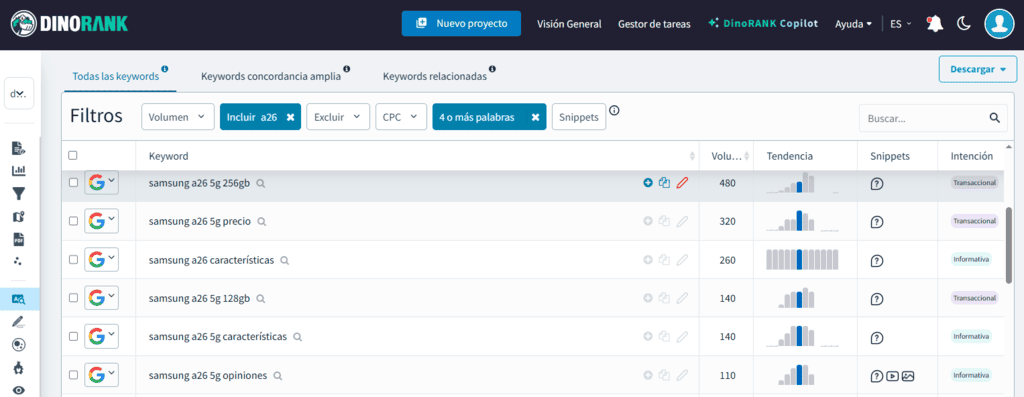
Task: Click info icon next to Snippets filter
Action: pyautogui.click(x=615, y=110)
